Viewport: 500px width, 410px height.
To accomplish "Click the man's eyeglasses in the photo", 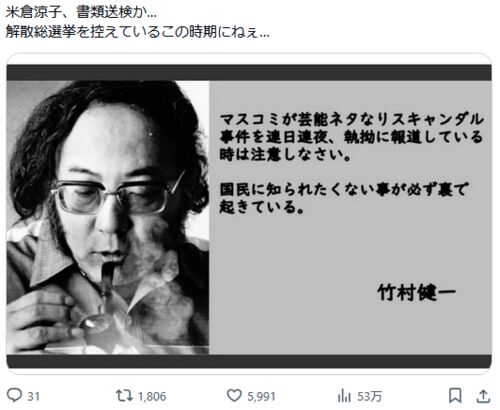I will click(x=118, y=195).
